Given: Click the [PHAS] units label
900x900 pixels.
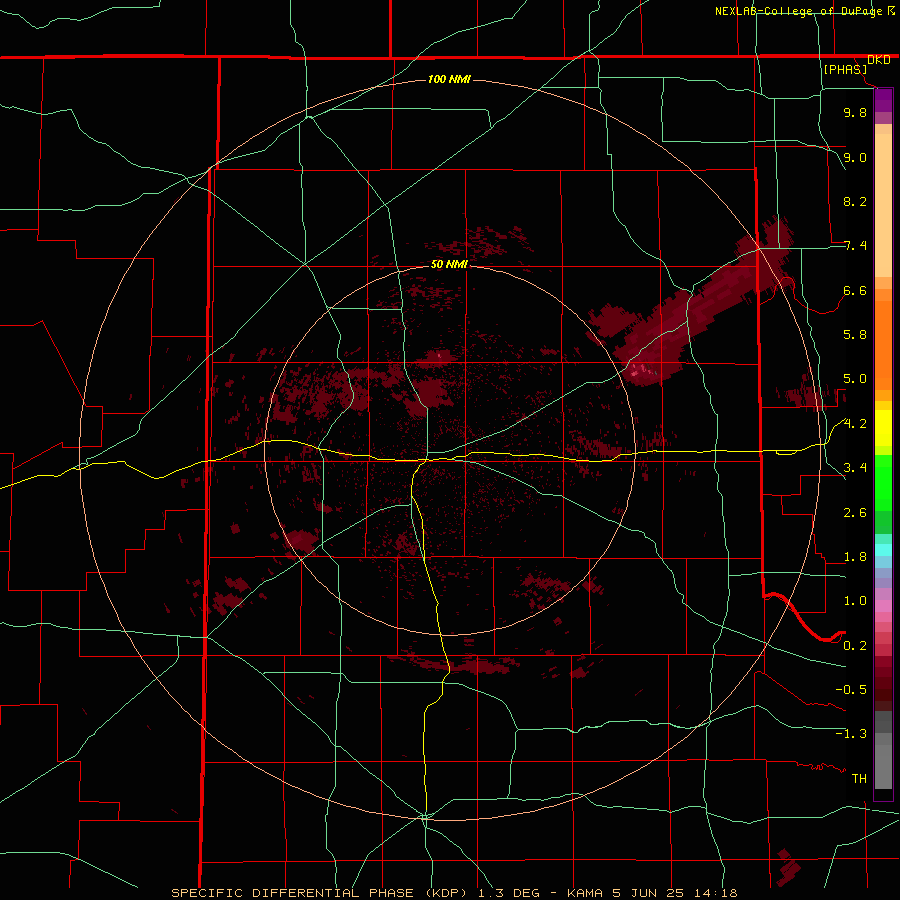Looking at the screenshot, I should pos(845,70).
